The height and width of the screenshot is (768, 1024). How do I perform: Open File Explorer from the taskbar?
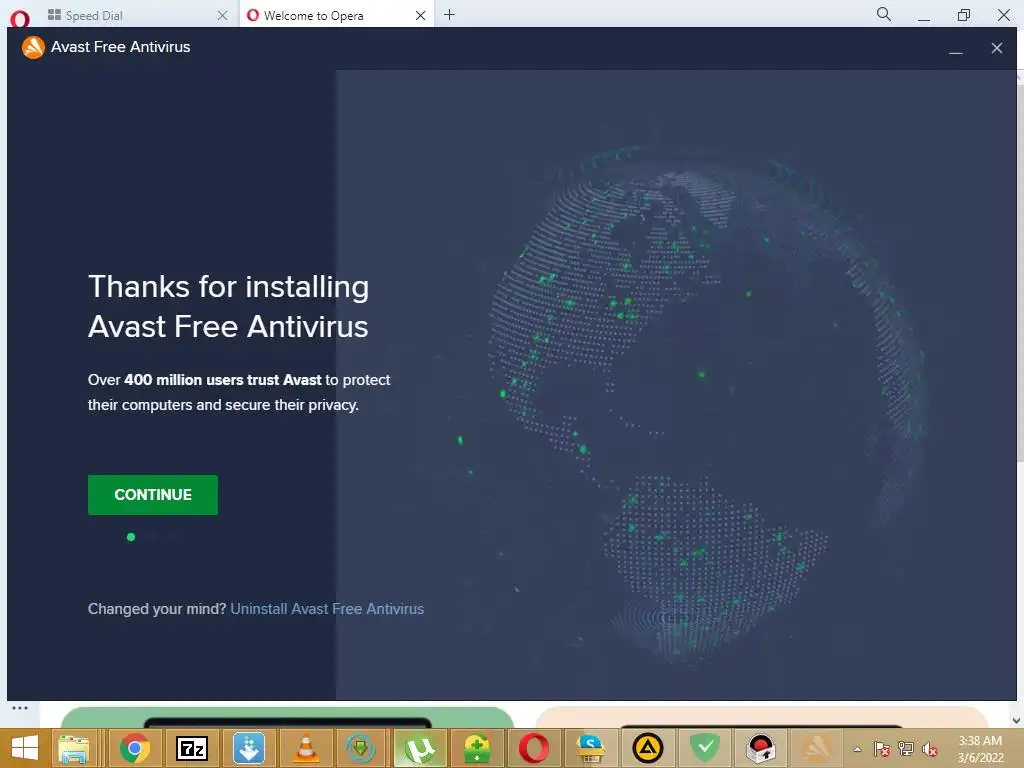[x=74, y=748]
